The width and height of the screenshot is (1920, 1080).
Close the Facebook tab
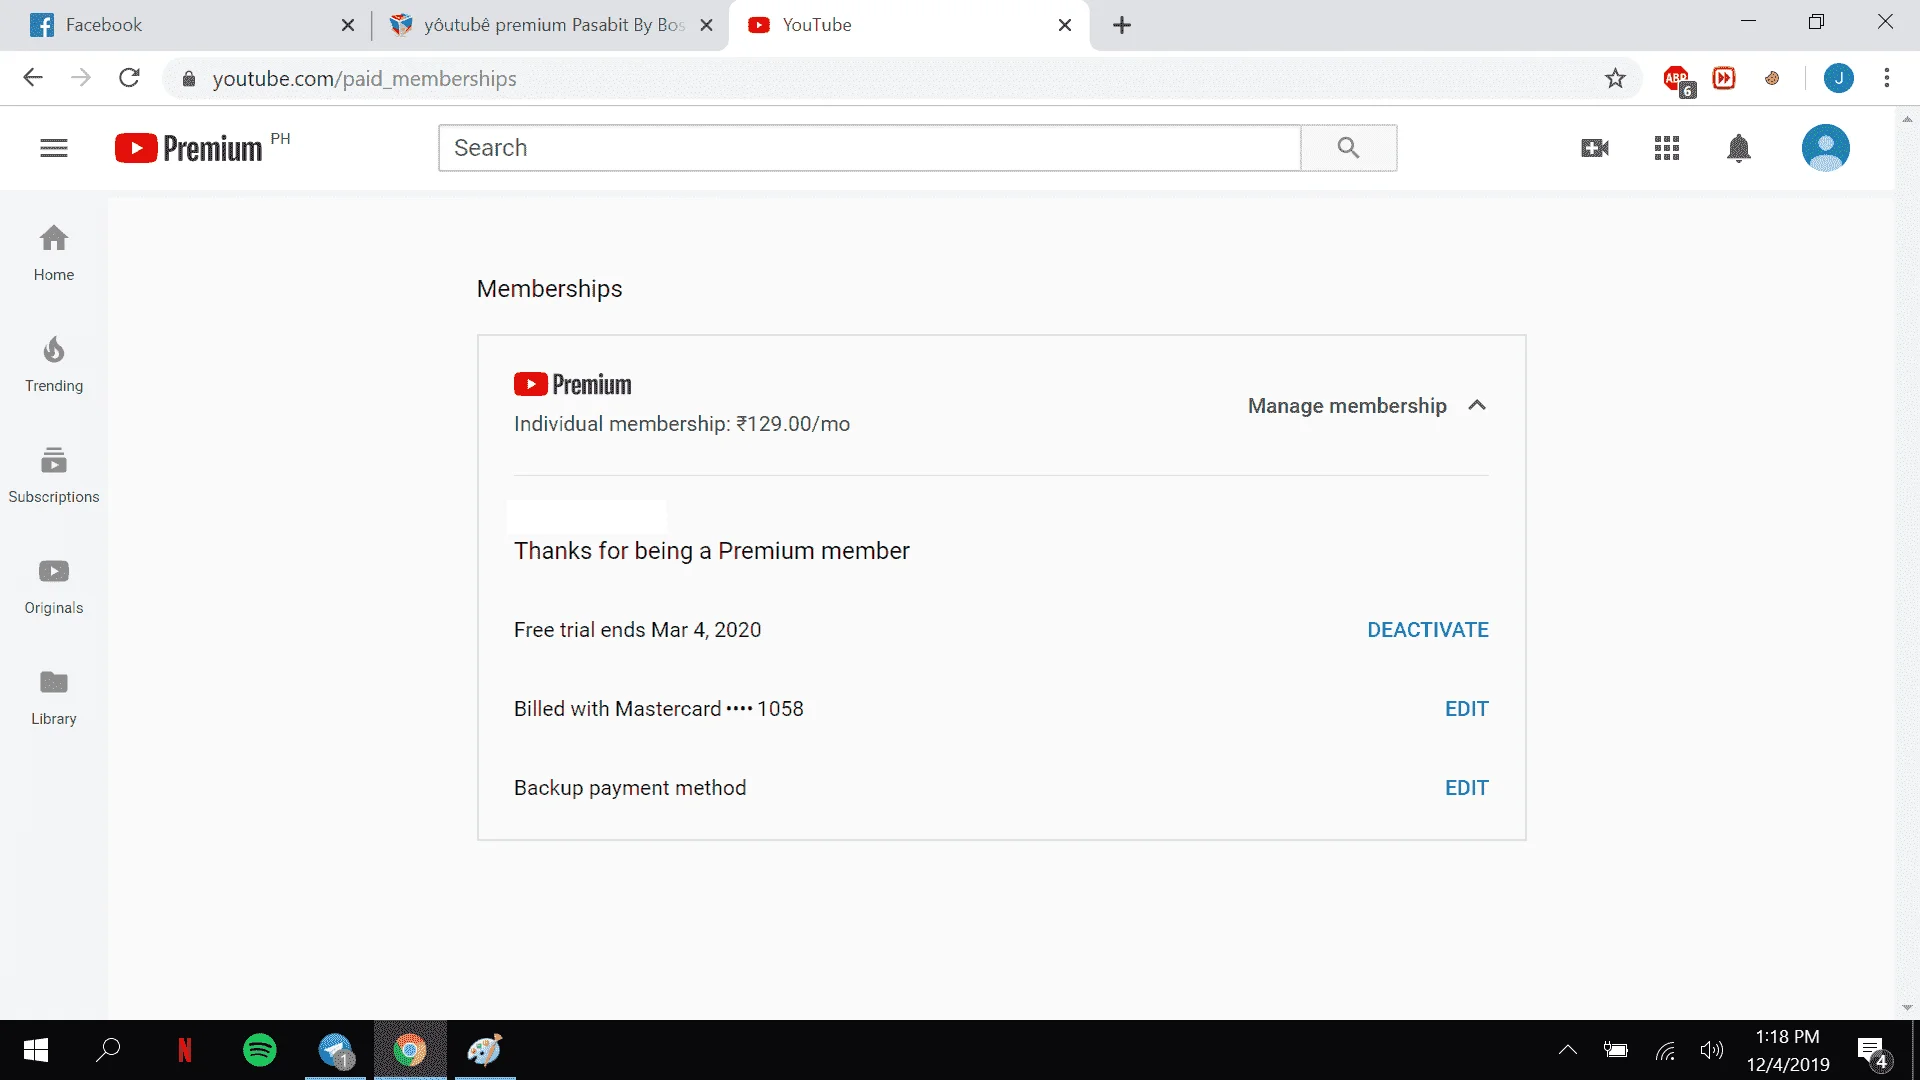348,25
